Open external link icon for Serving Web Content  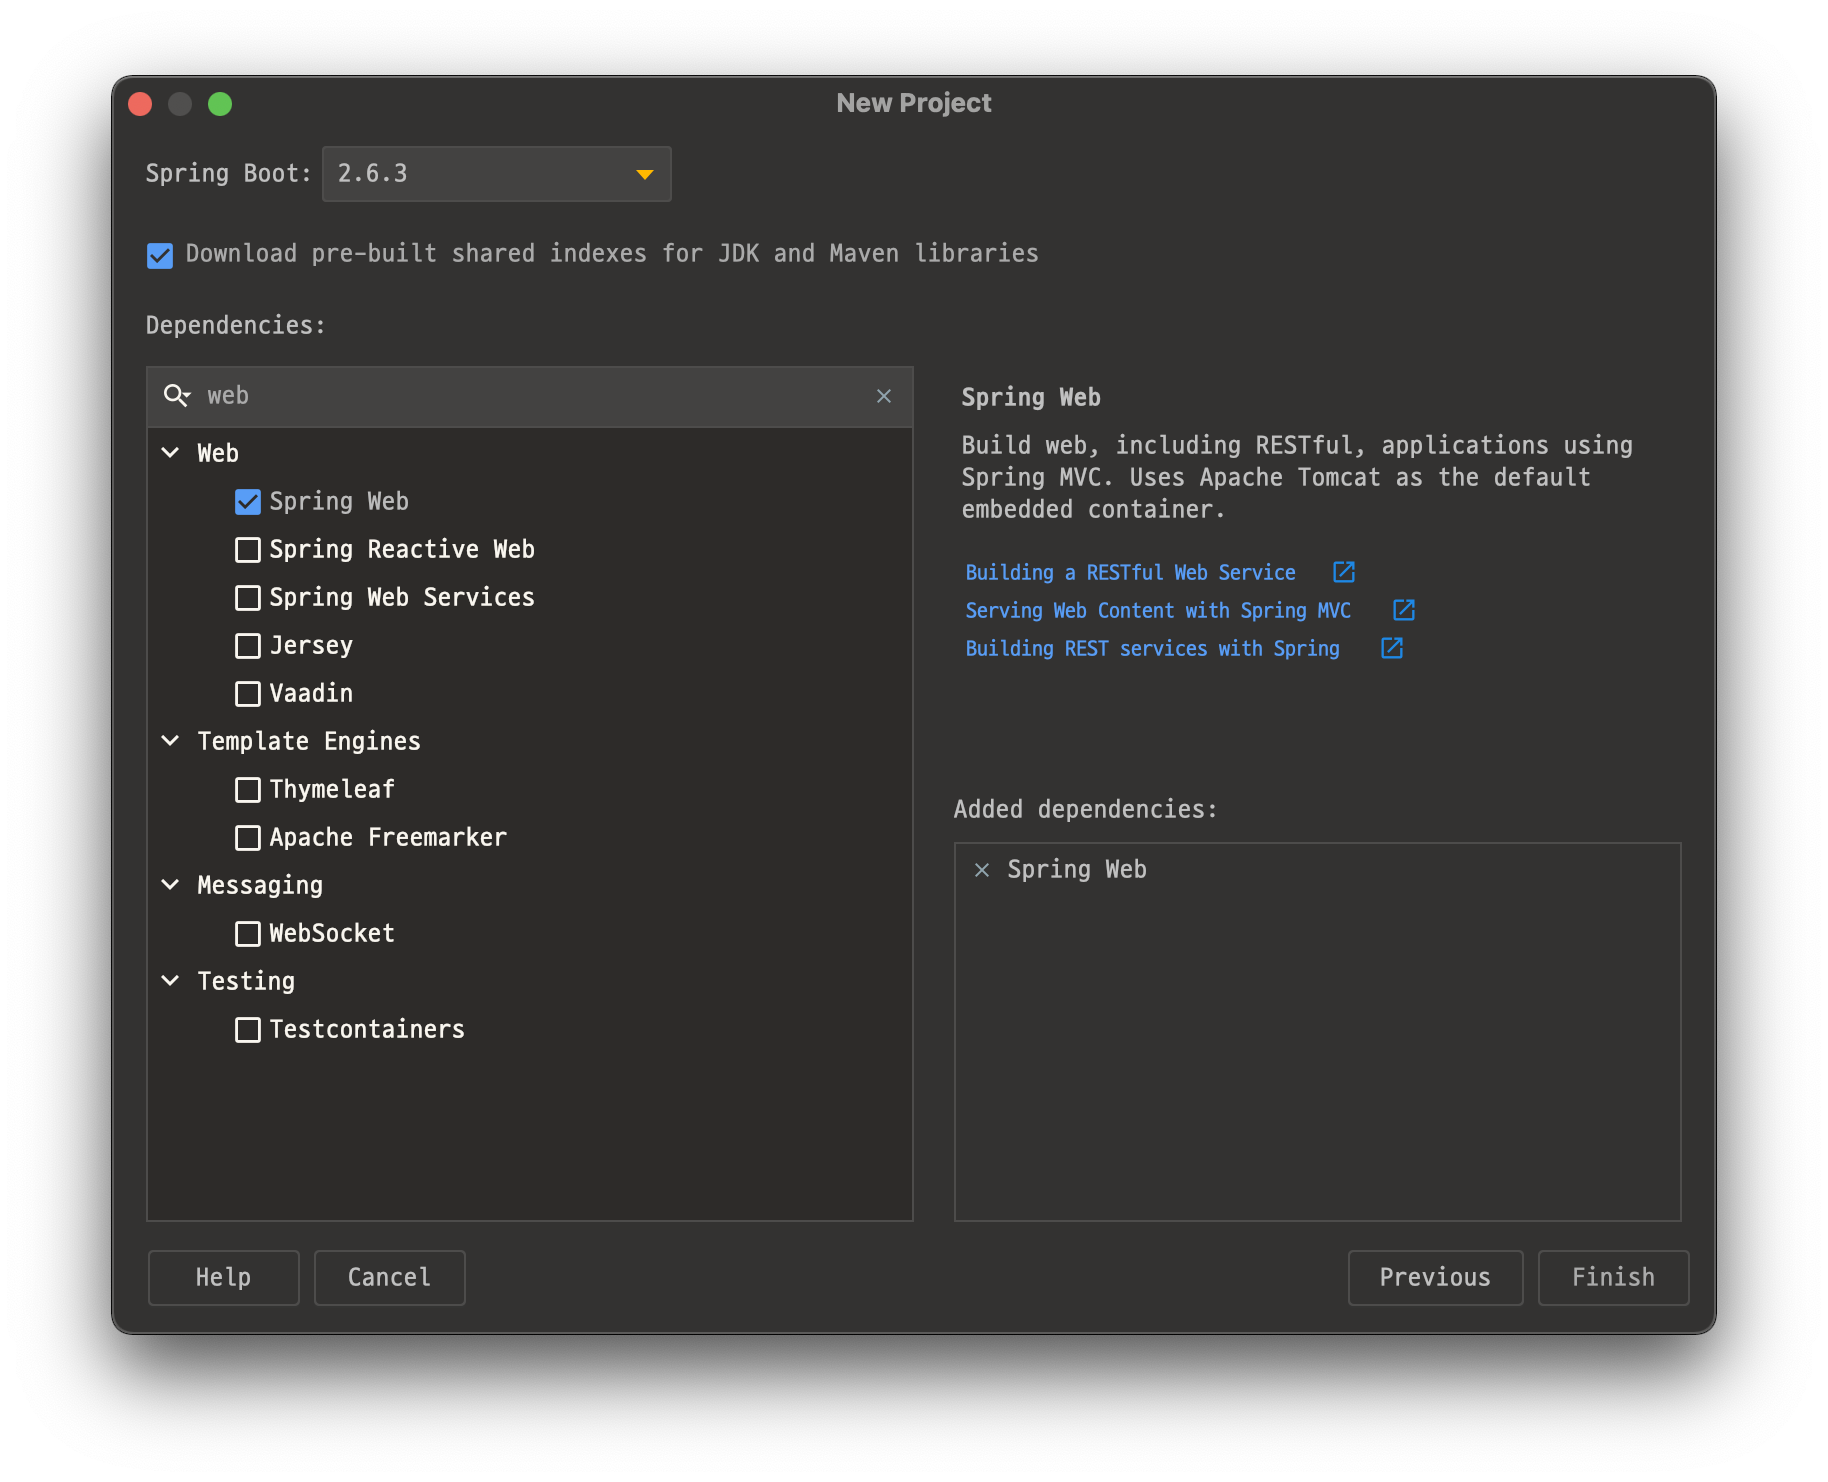tap(1404, 610)
